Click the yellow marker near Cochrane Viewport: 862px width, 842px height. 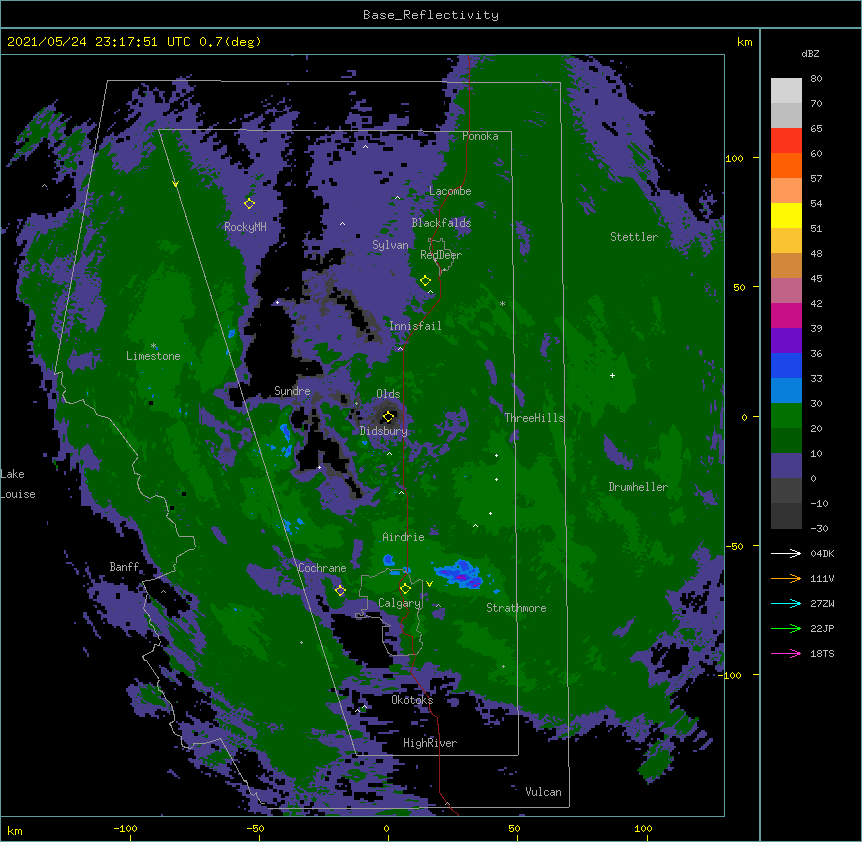[x=340, y=590]
